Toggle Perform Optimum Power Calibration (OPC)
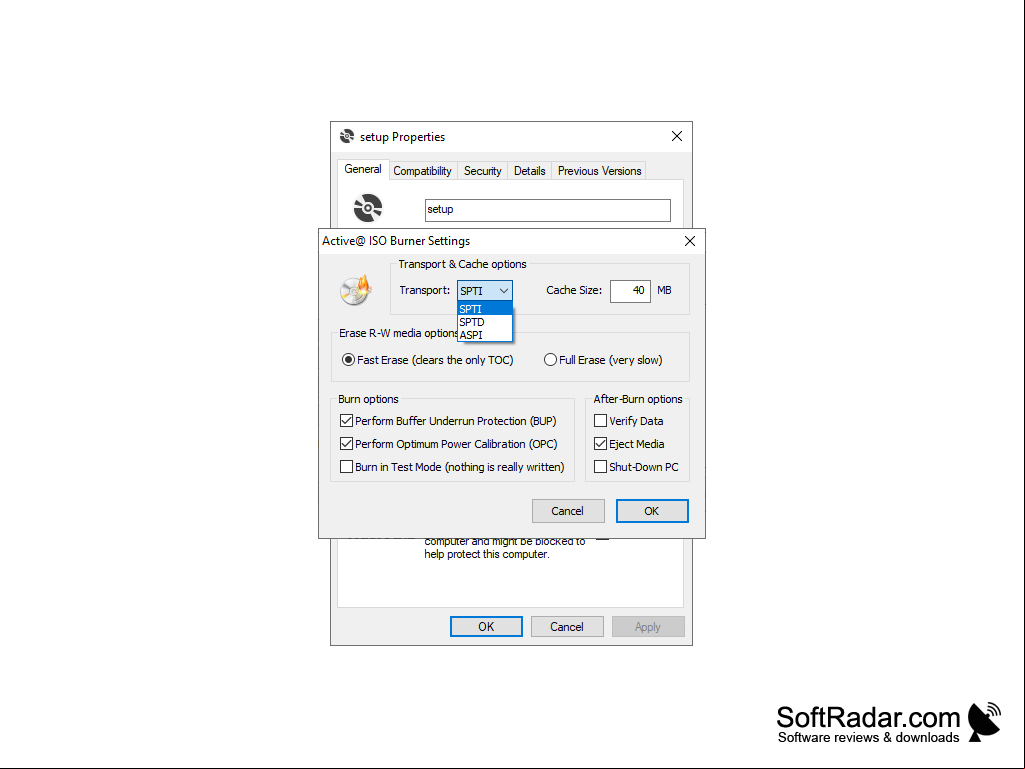Screen dimensions: 1025x769 click(x=448, y=444)
